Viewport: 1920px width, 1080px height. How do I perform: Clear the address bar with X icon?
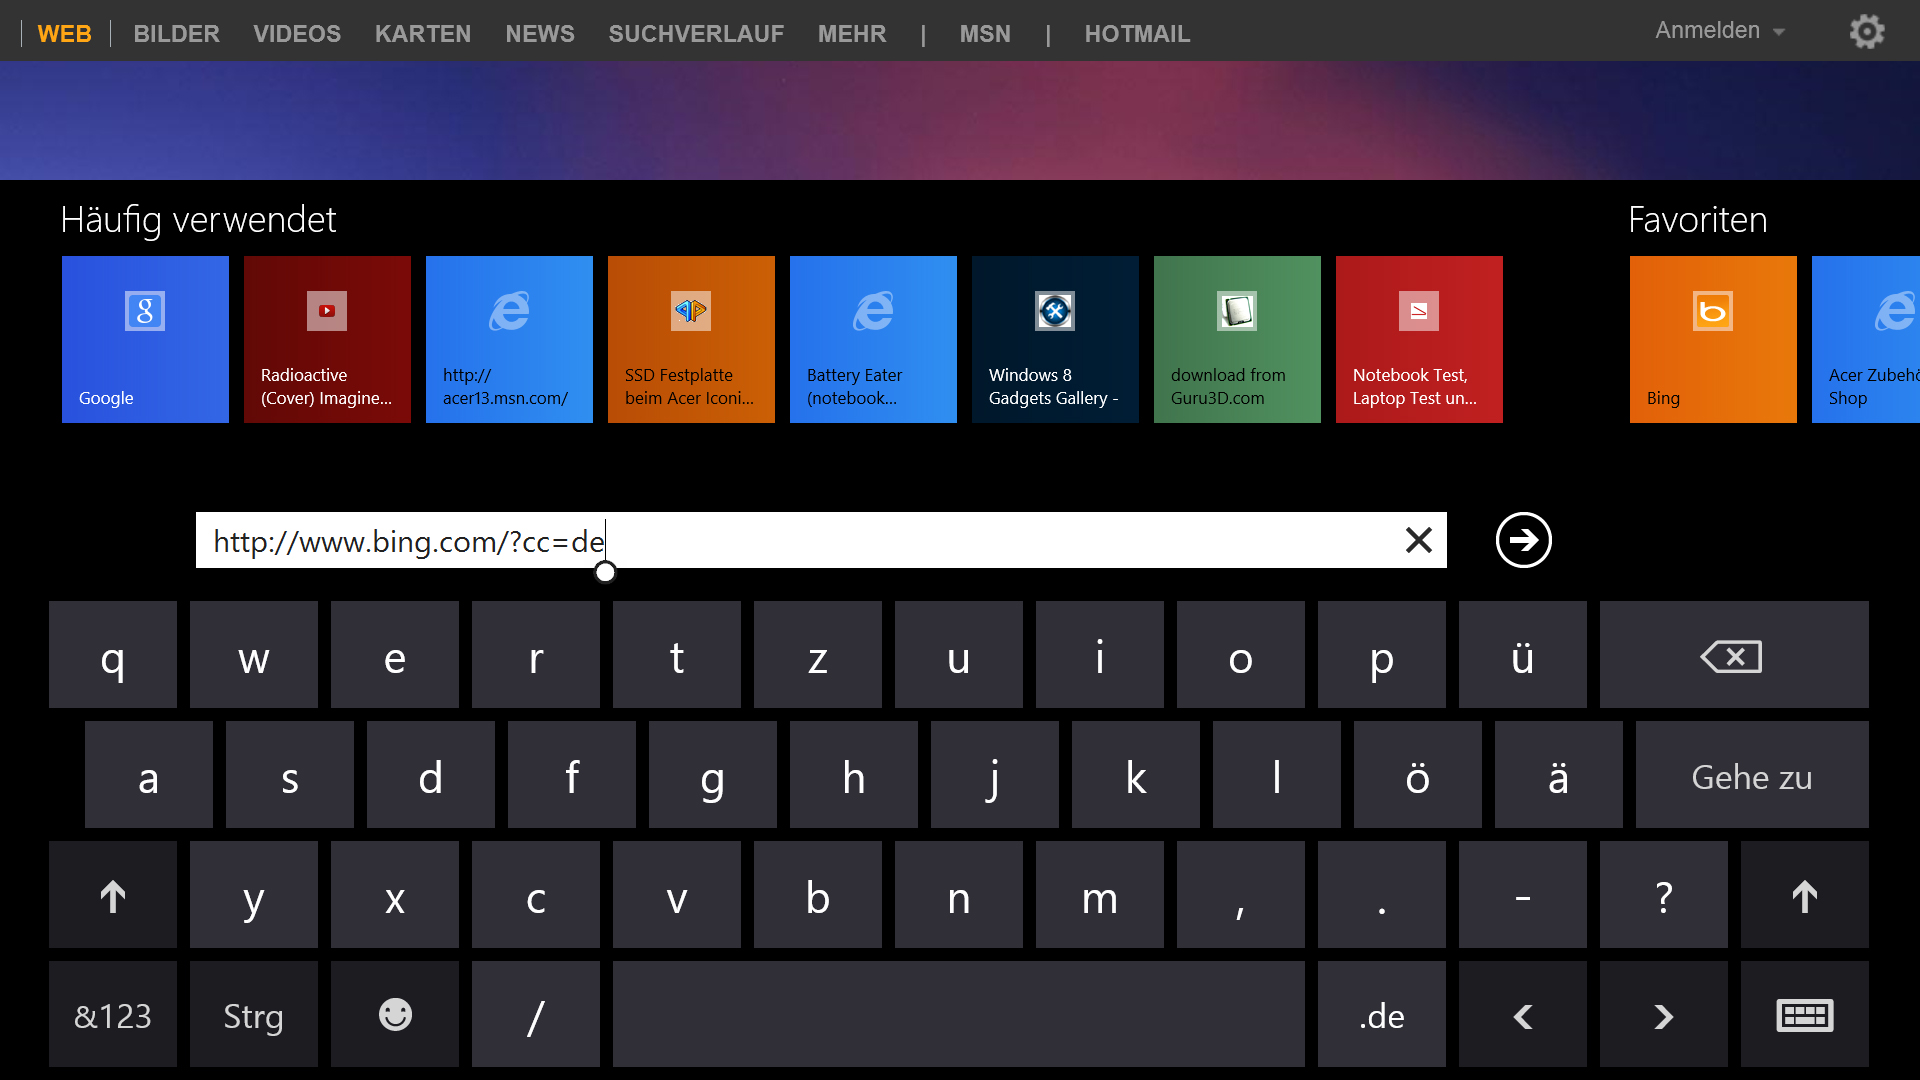(1418, 540)
